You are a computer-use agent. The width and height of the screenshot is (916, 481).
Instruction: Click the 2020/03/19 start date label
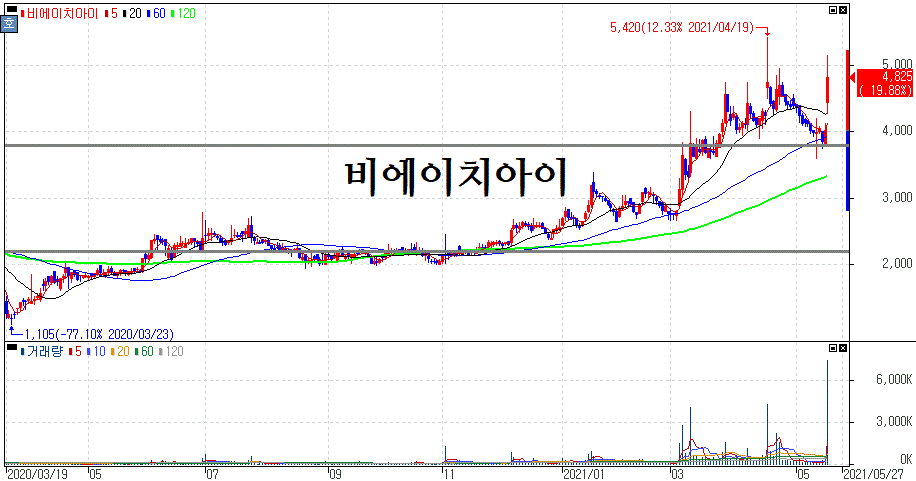coord(37,473)
